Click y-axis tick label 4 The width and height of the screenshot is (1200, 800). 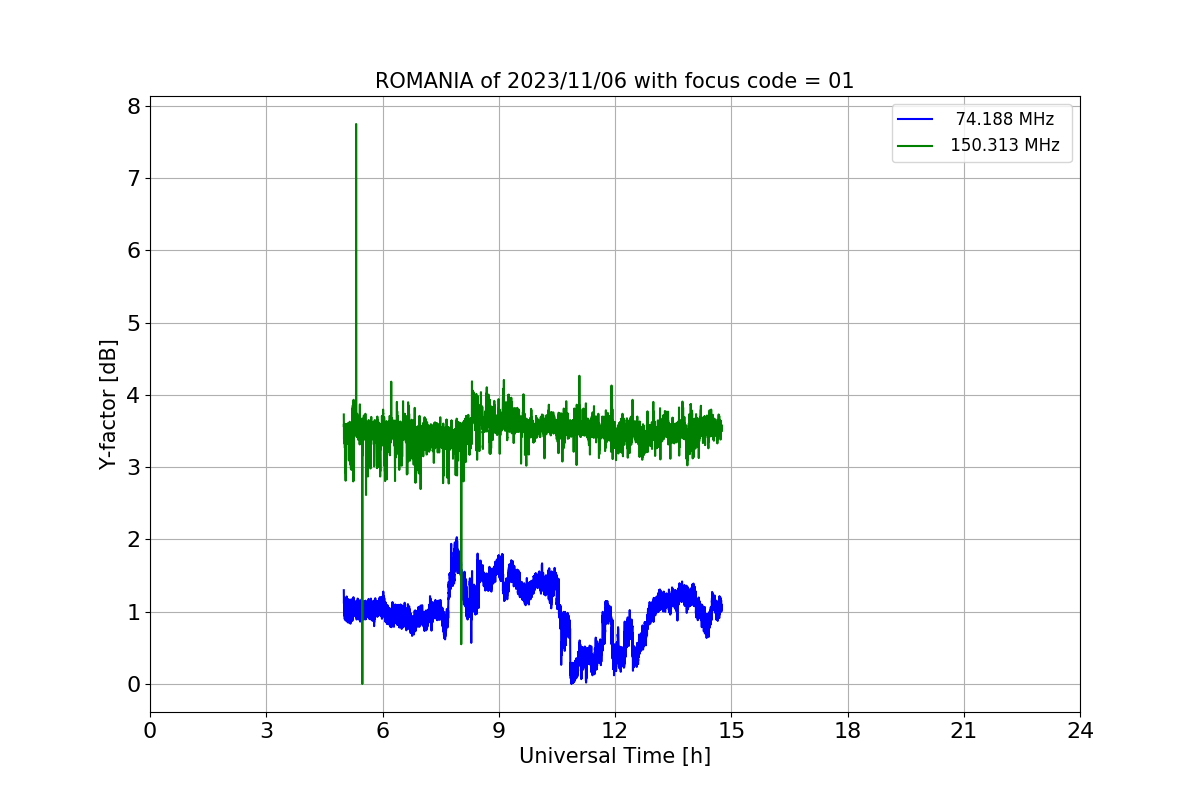point(133,395)
